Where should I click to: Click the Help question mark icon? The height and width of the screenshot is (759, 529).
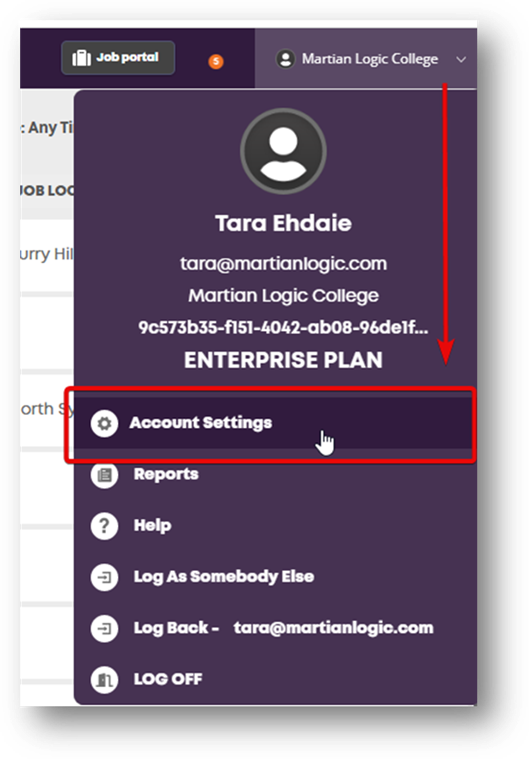[104, 526]
